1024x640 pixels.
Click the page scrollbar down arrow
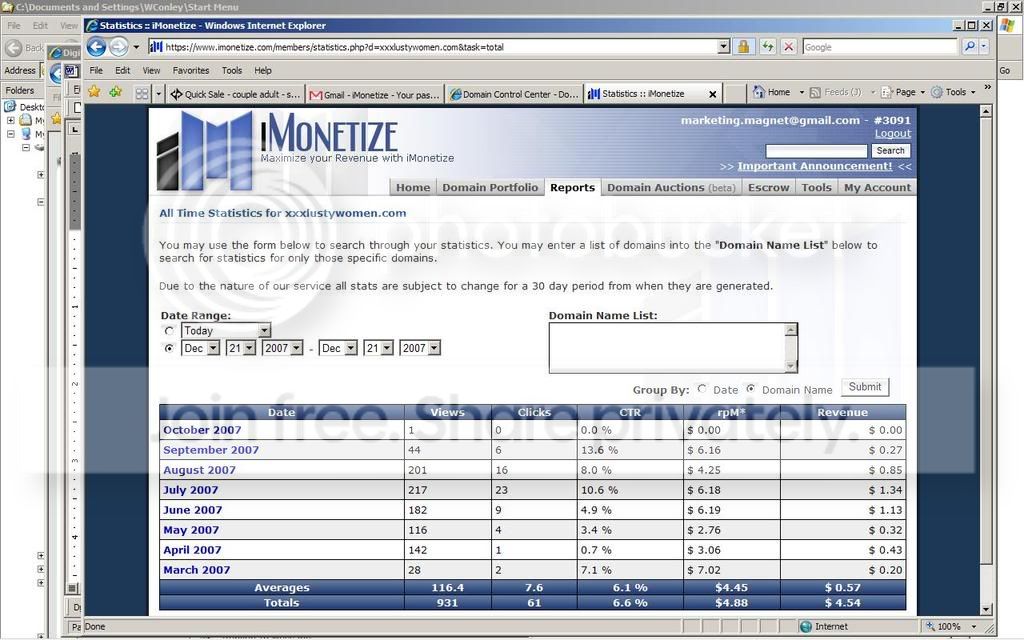tap(986, 609)
